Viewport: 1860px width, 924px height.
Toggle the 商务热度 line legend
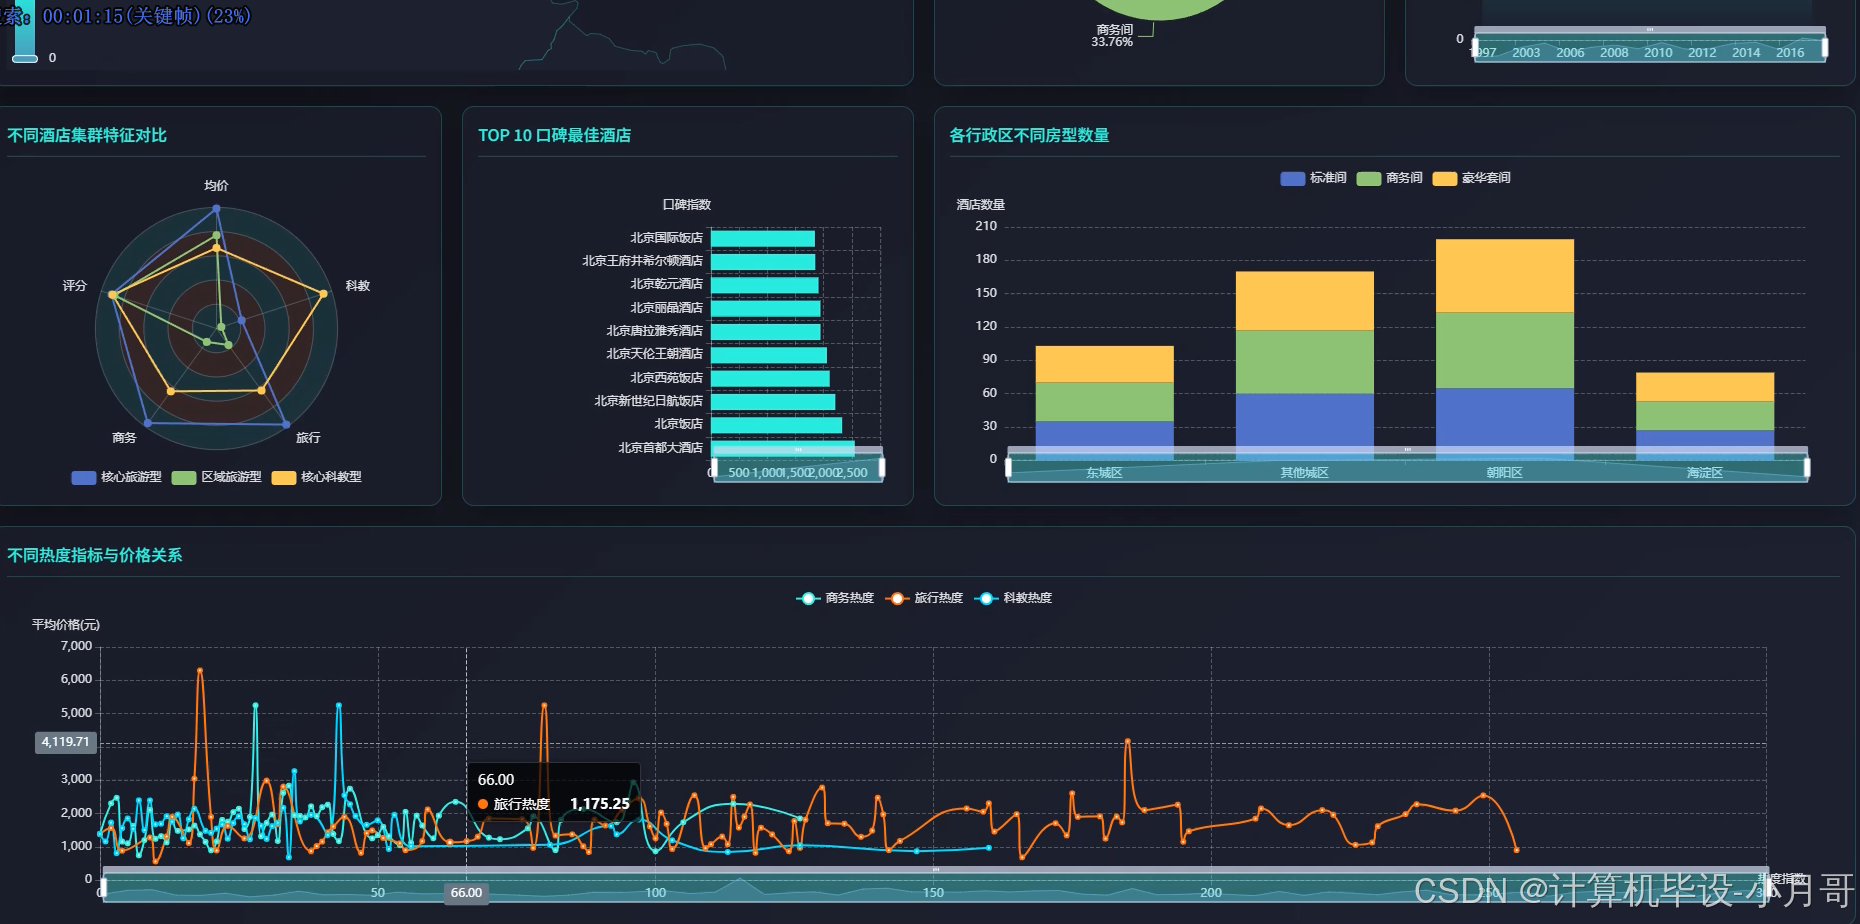(x=835, y=598)
